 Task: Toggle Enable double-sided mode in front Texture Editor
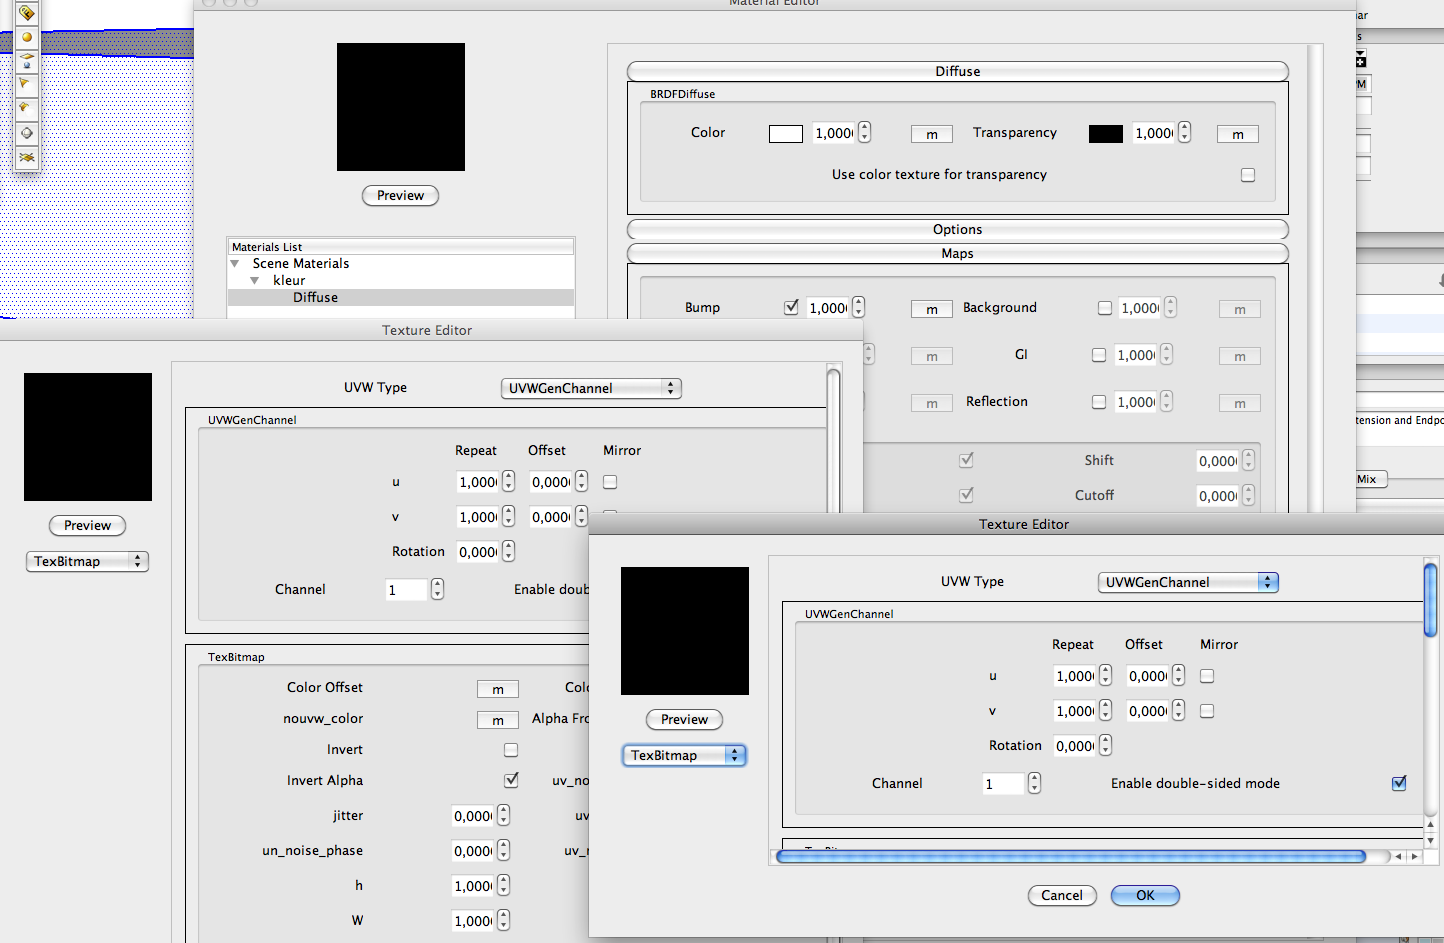pyautogui.click(x=1399, y=783)
